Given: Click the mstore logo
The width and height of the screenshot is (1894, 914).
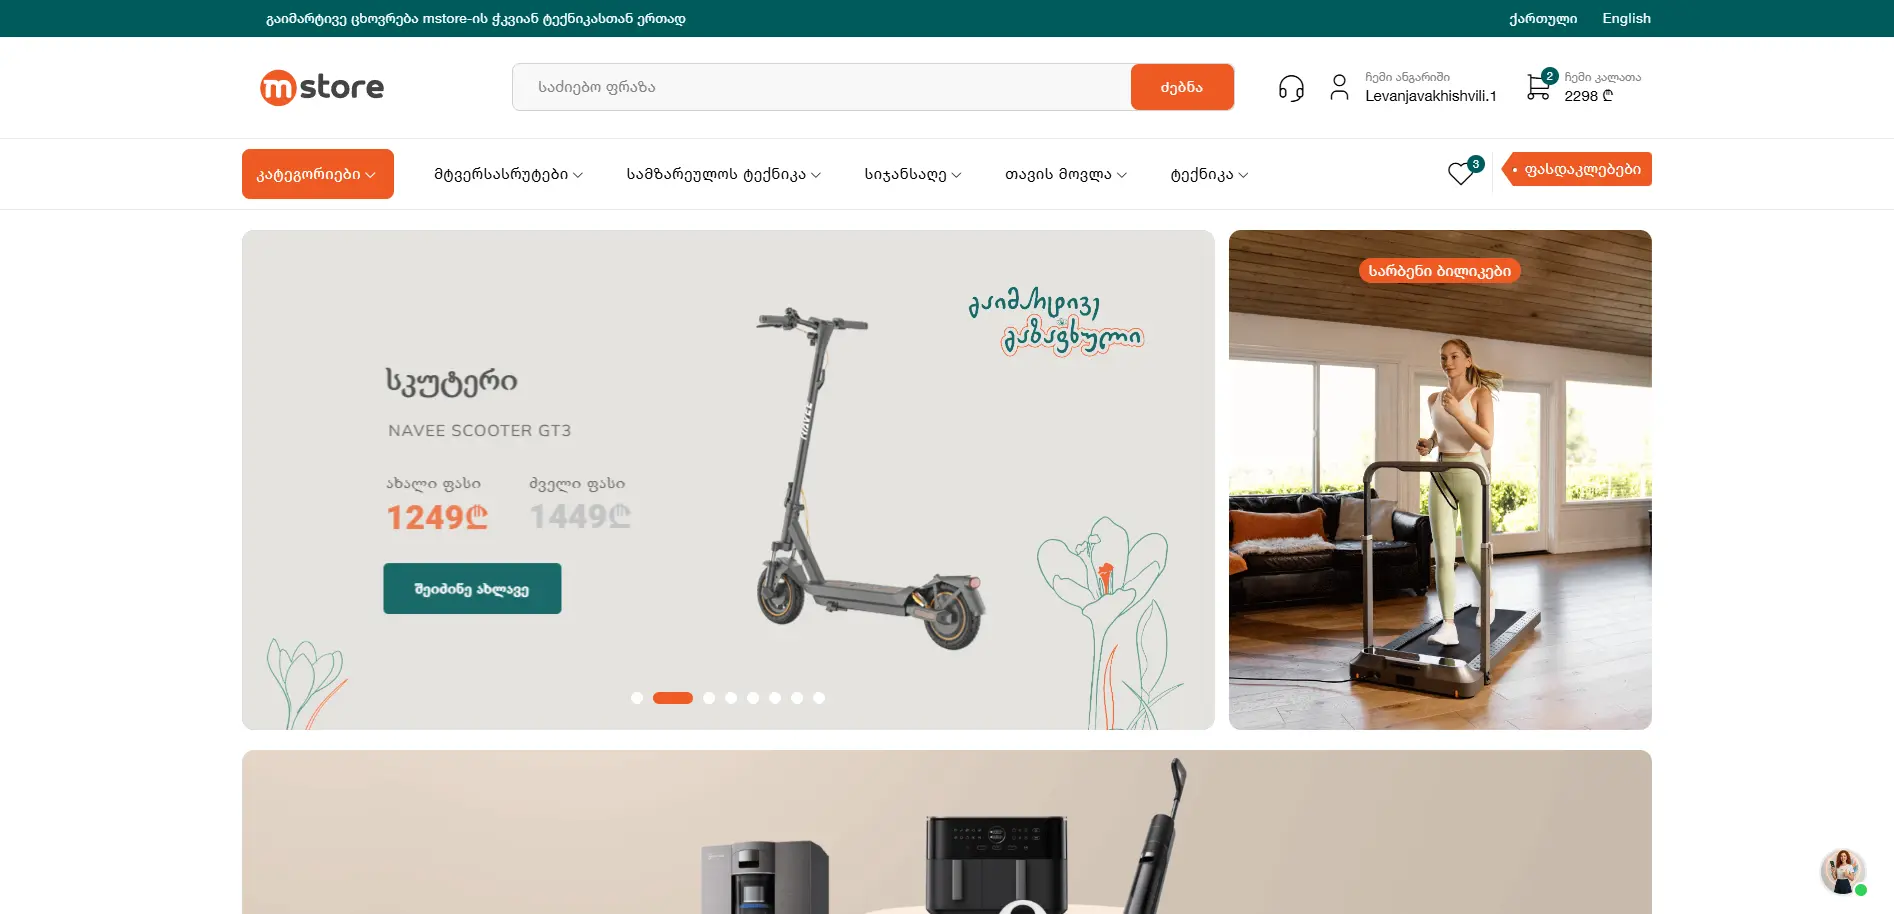Looking at the screenshot, I should point(322,87).
